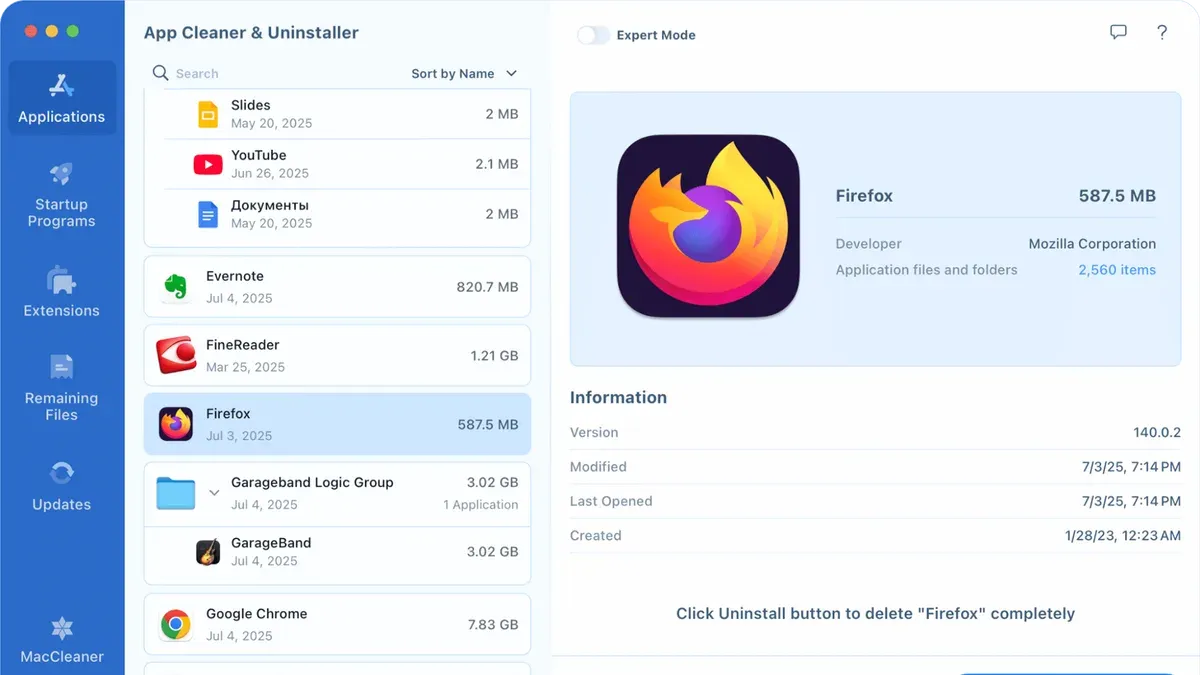Screen dimensions: 1200x675
Task: Click the Version value 140.0.2
Action: 1157,433
